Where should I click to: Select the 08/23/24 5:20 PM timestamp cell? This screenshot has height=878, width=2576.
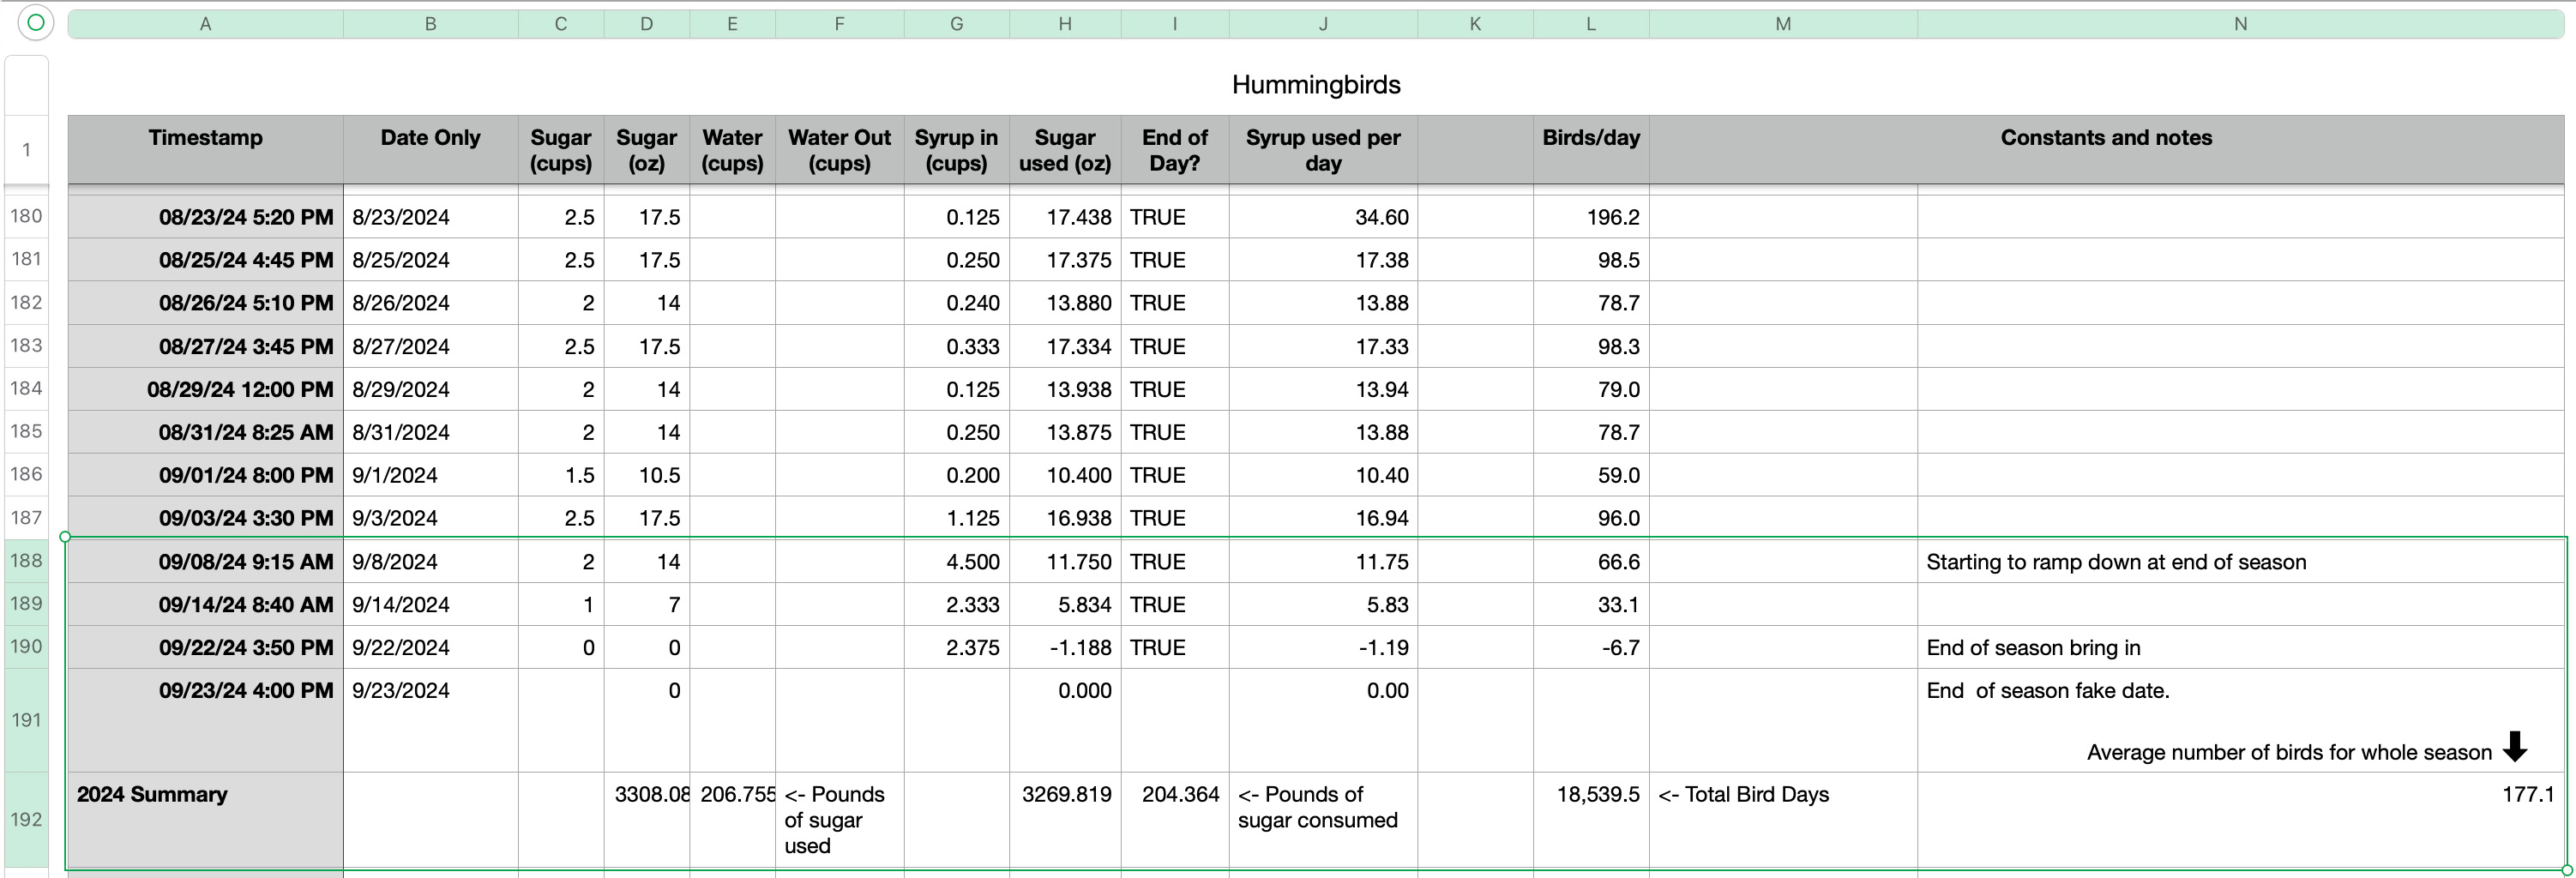coord(245,217)
